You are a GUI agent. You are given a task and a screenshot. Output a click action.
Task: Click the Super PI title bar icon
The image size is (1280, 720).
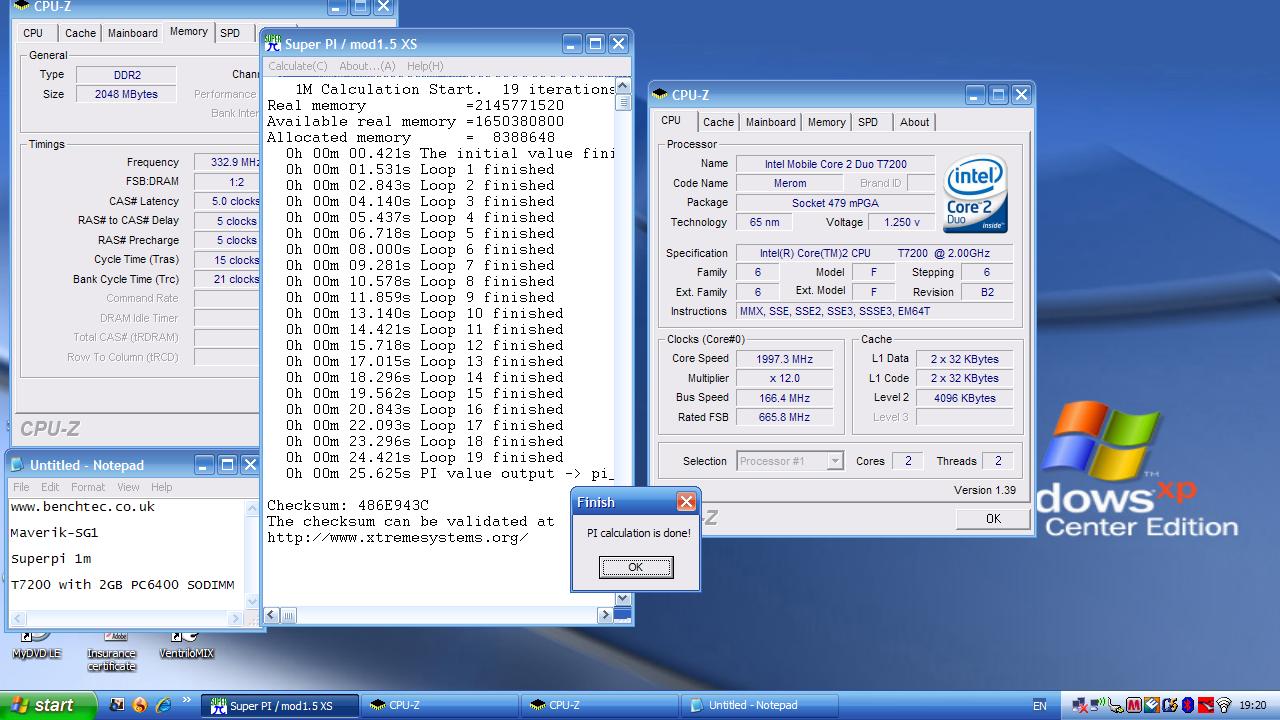272,43
